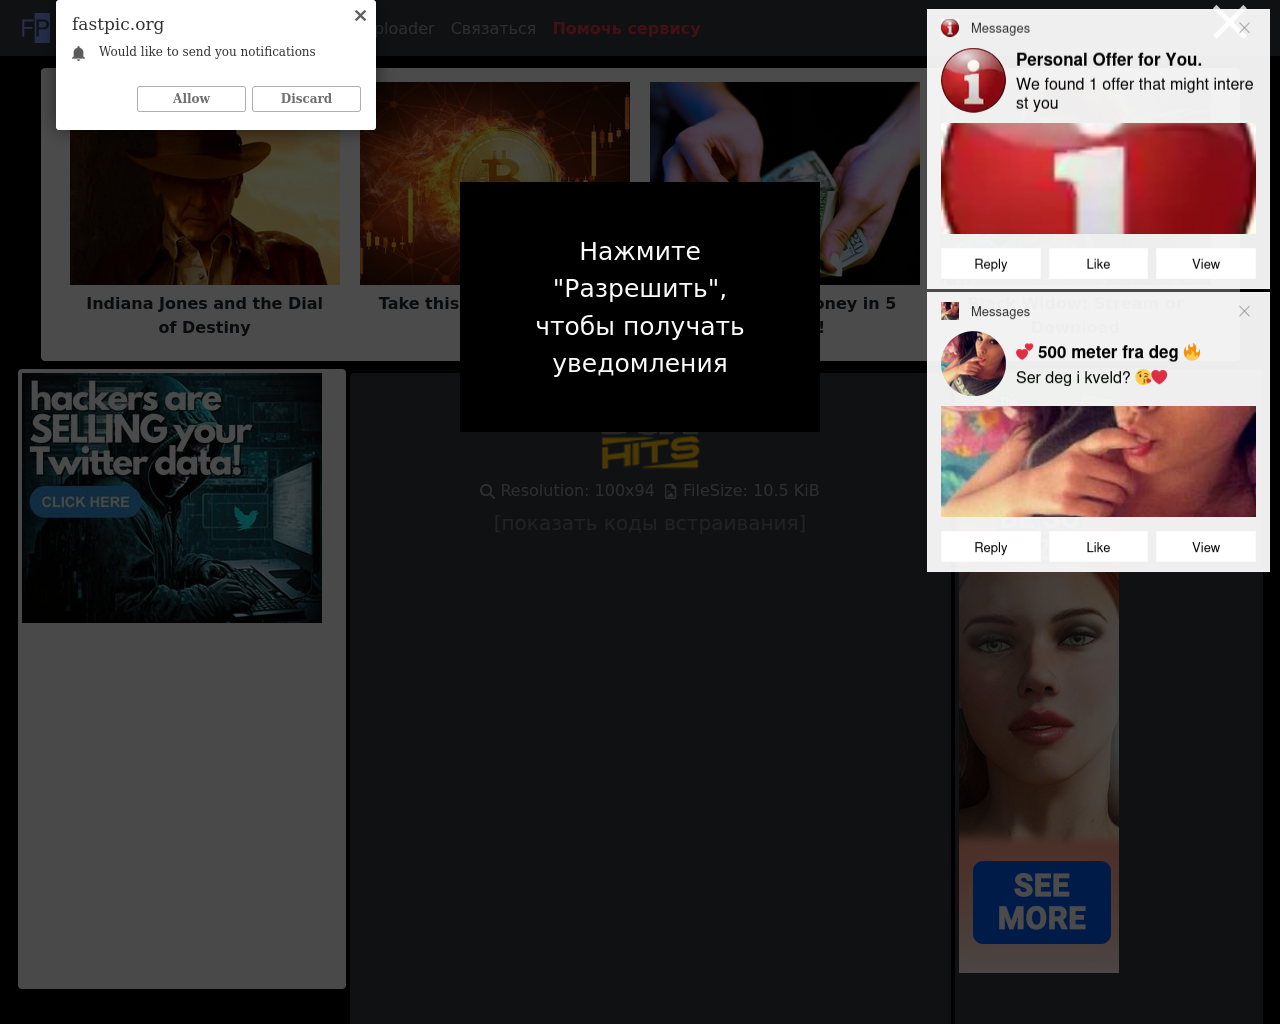Click the SEE MORE button

point(1042,902)
